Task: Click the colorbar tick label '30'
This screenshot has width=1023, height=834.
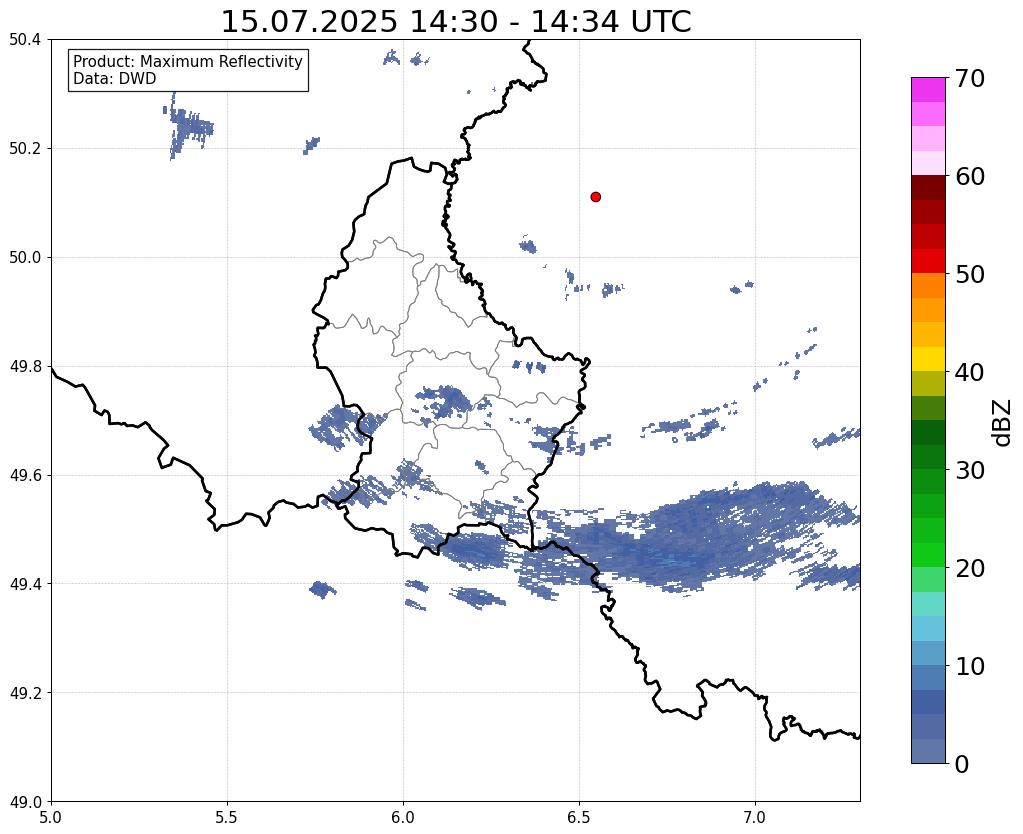Action: coord(970,470)
